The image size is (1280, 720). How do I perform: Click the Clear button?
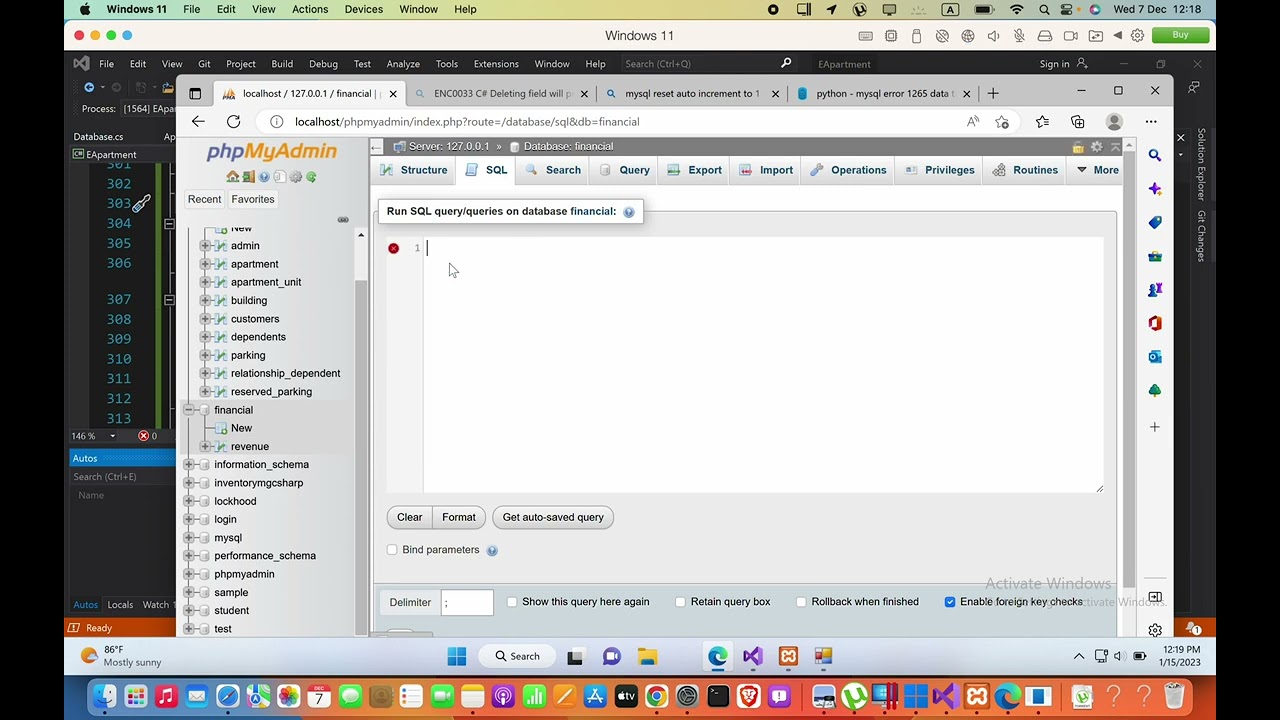pyautogui.click(x=409, y=517)
